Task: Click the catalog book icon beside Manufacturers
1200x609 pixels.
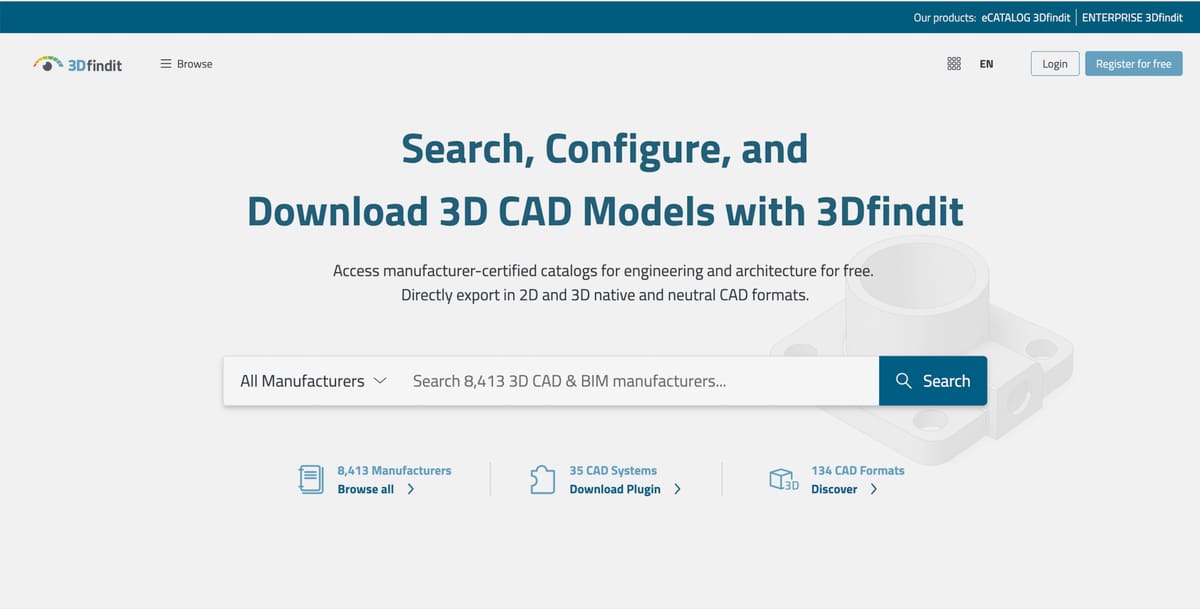Action: [311, 479]
